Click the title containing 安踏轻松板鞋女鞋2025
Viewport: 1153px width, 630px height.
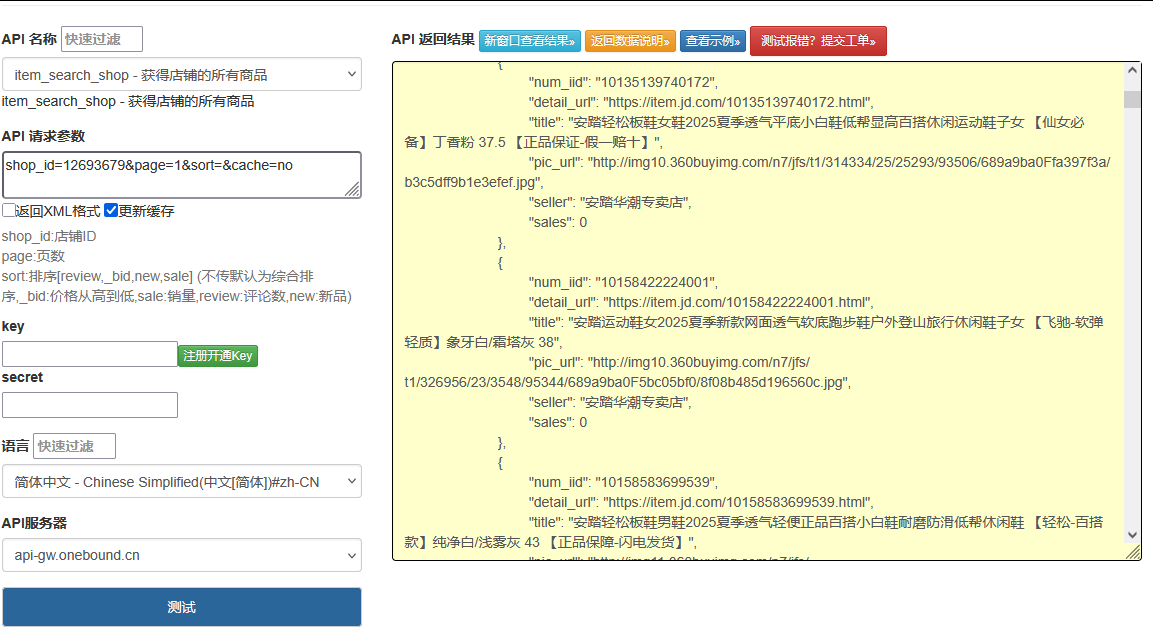[x=744, y=132]
